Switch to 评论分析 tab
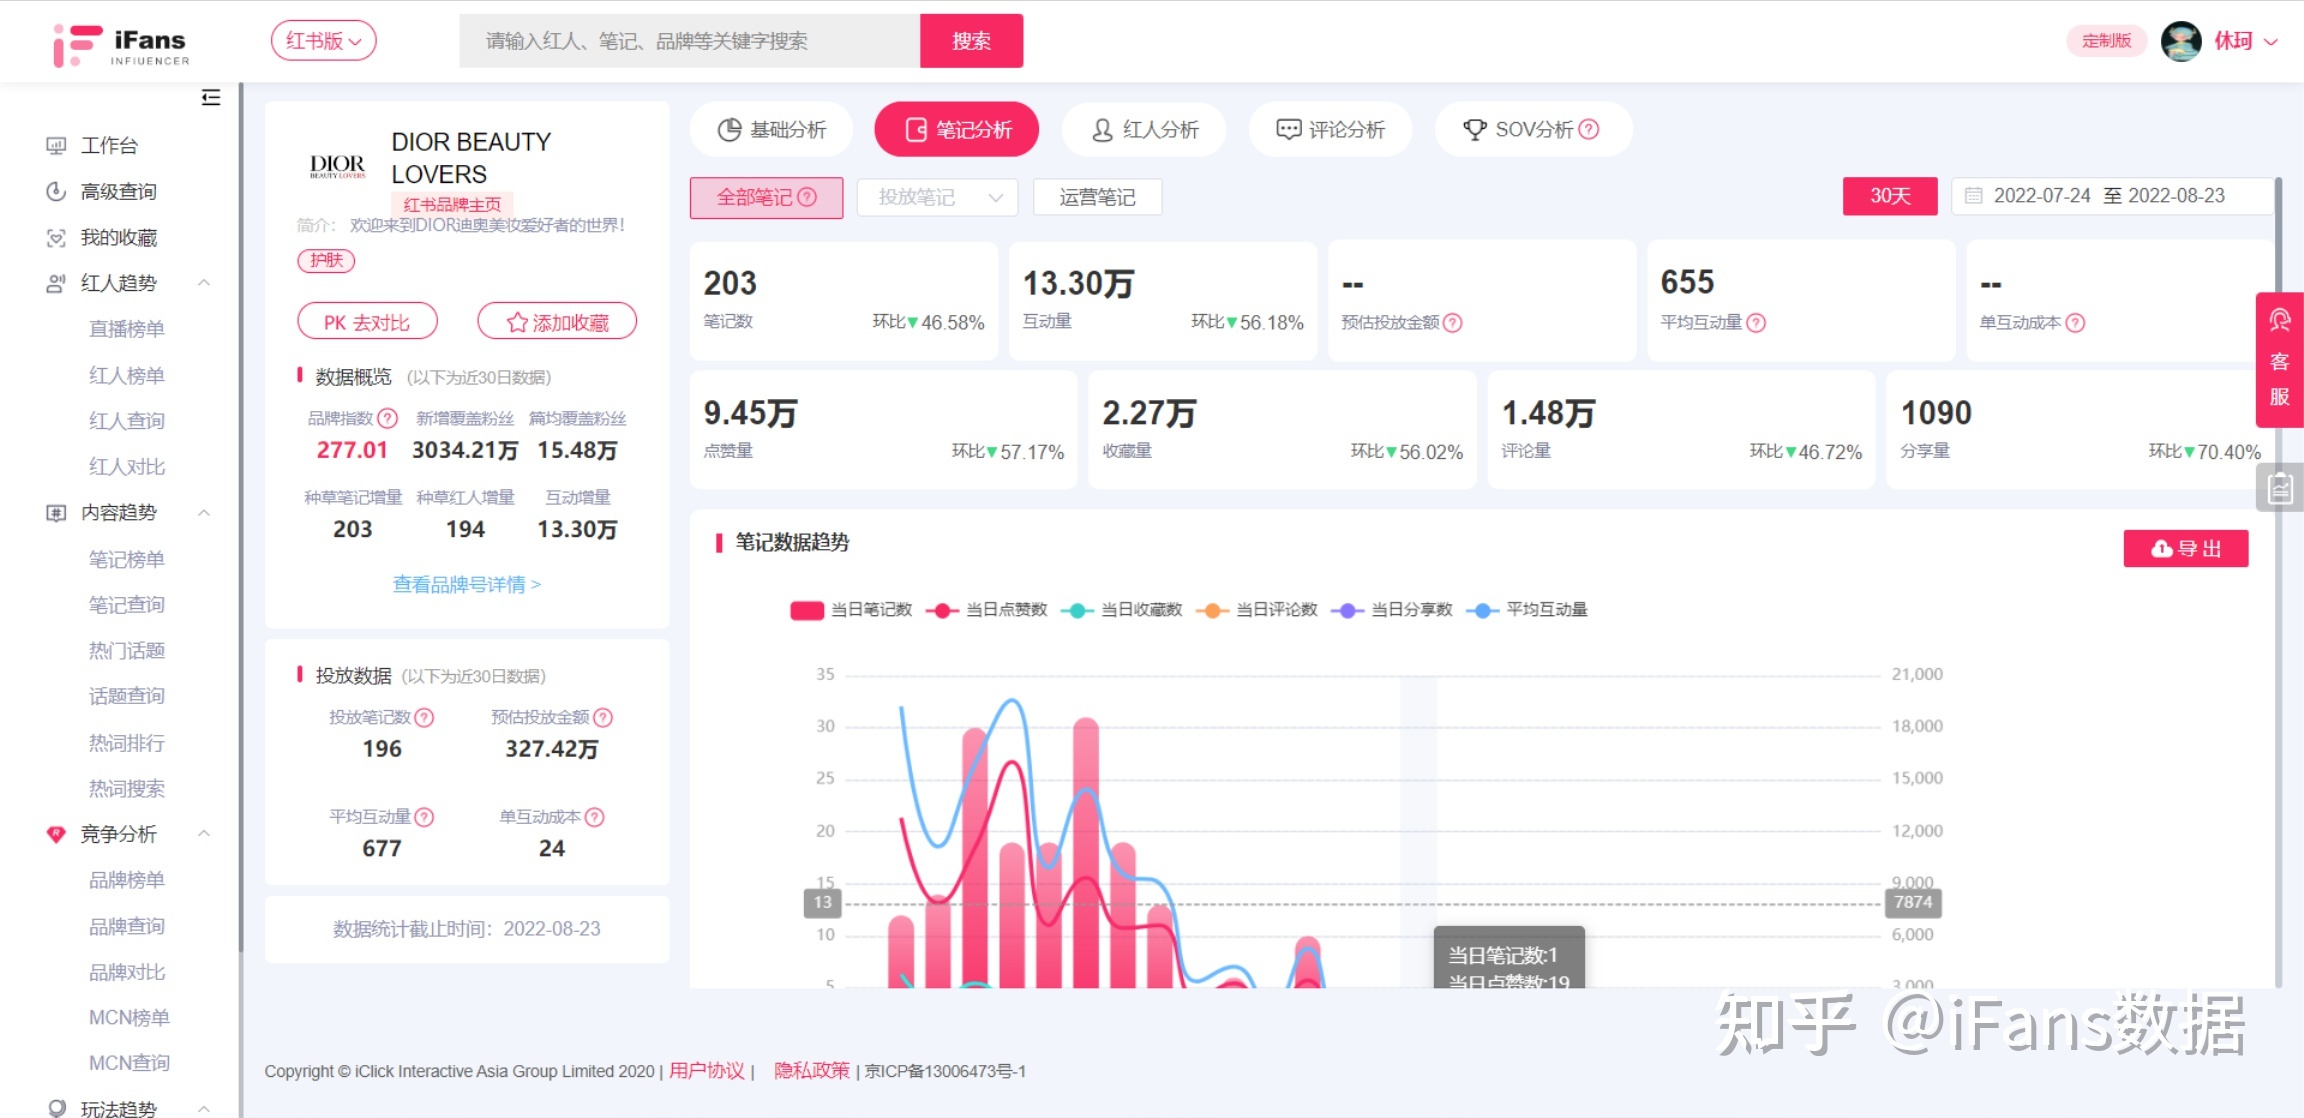This screenshot has height=1118, width=2304. point(1331,129)
